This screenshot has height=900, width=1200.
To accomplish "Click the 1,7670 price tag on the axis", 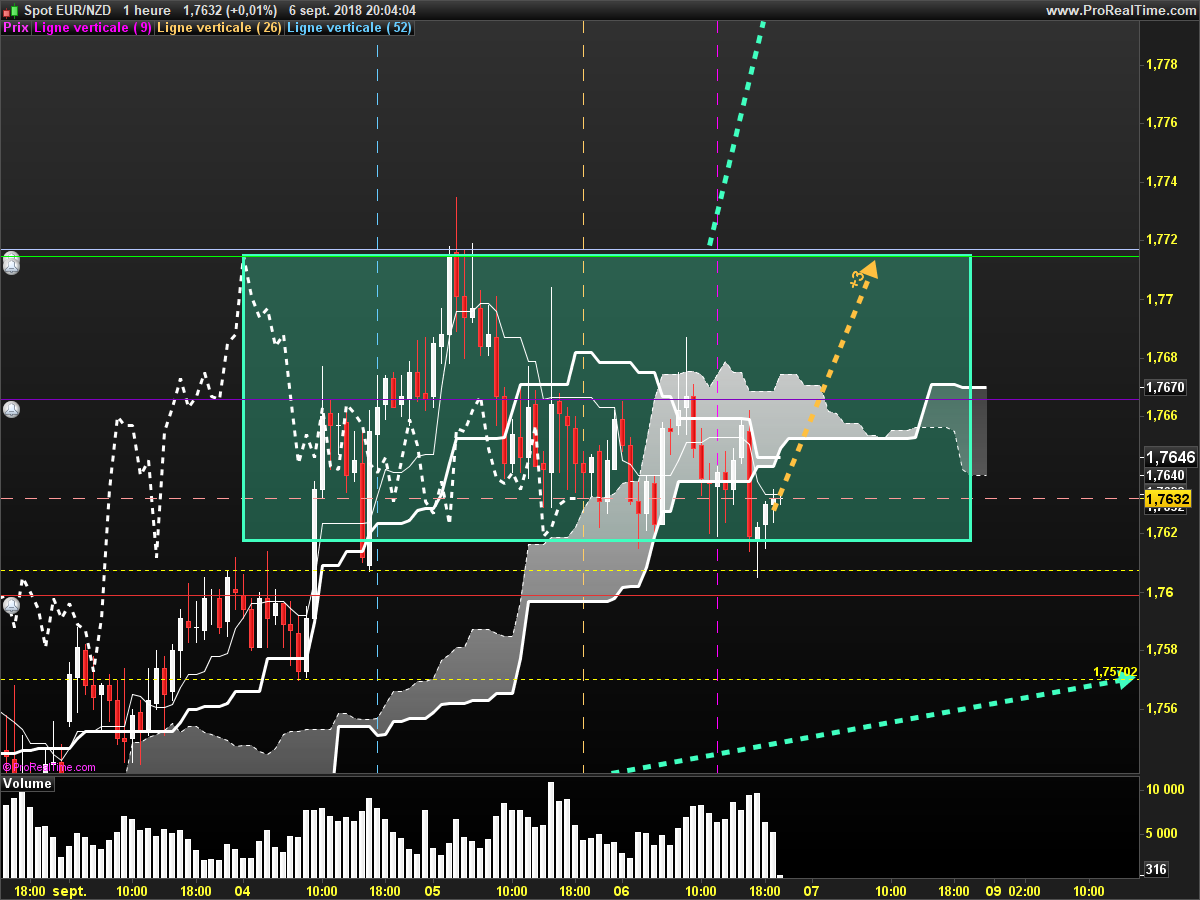I will 1165,386.
